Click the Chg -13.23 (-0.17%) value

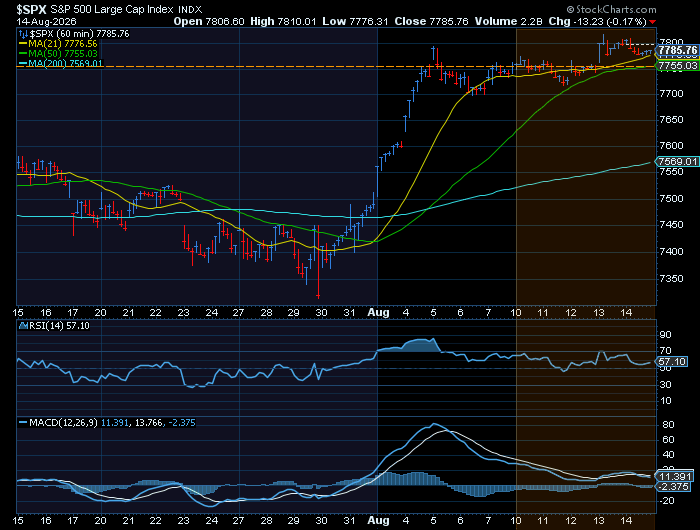597,21
